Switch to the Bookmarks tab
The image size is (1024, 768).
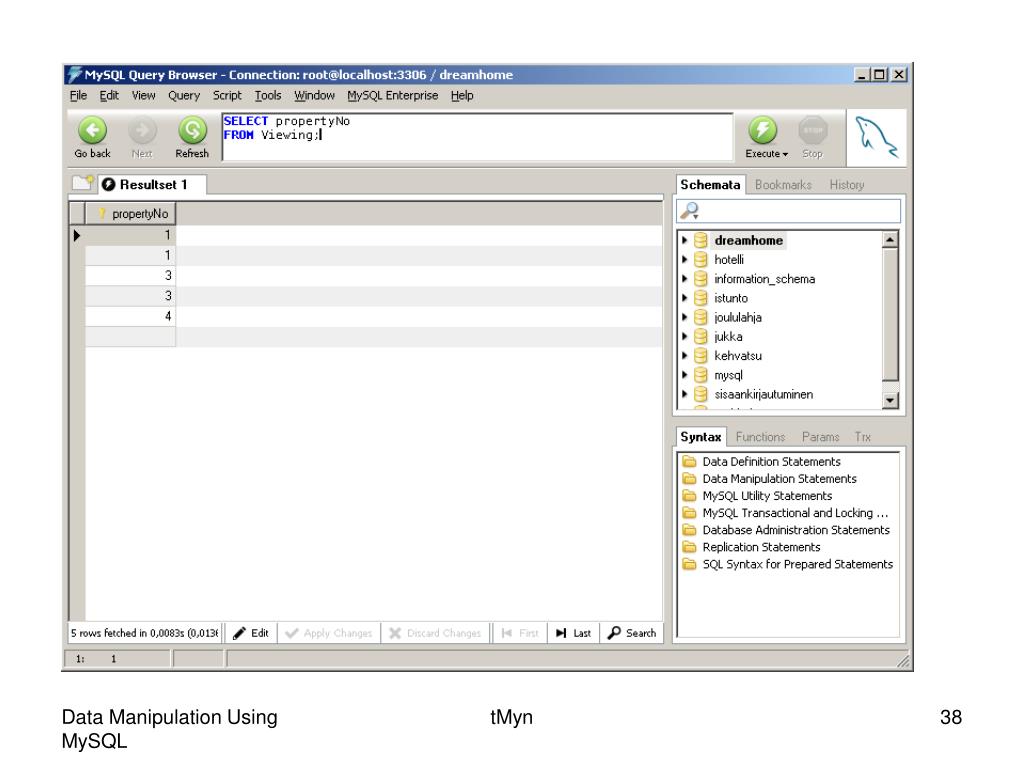tap(783, 185)
